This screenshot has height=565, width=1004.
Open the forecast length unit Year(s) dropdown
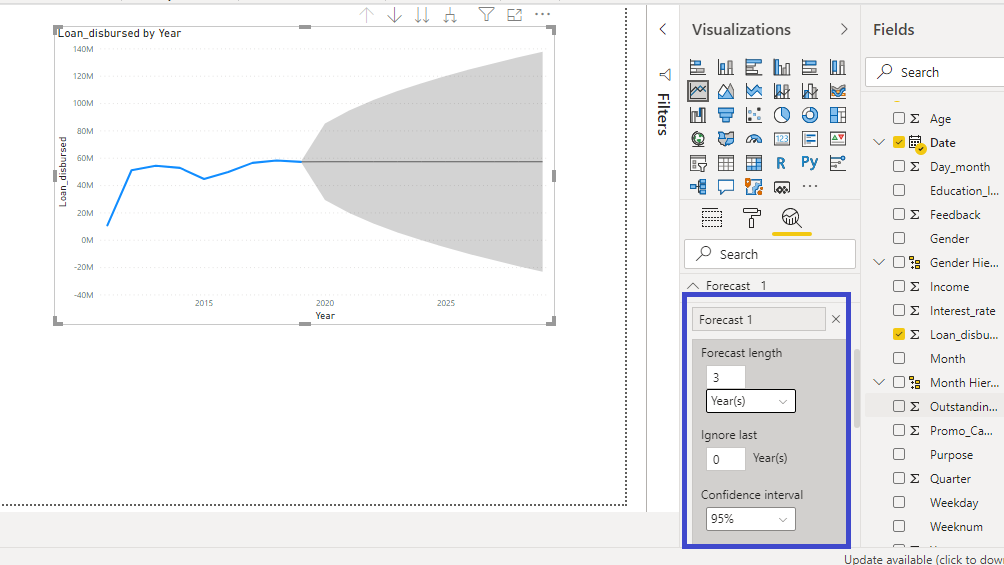(x=750, y=401)
